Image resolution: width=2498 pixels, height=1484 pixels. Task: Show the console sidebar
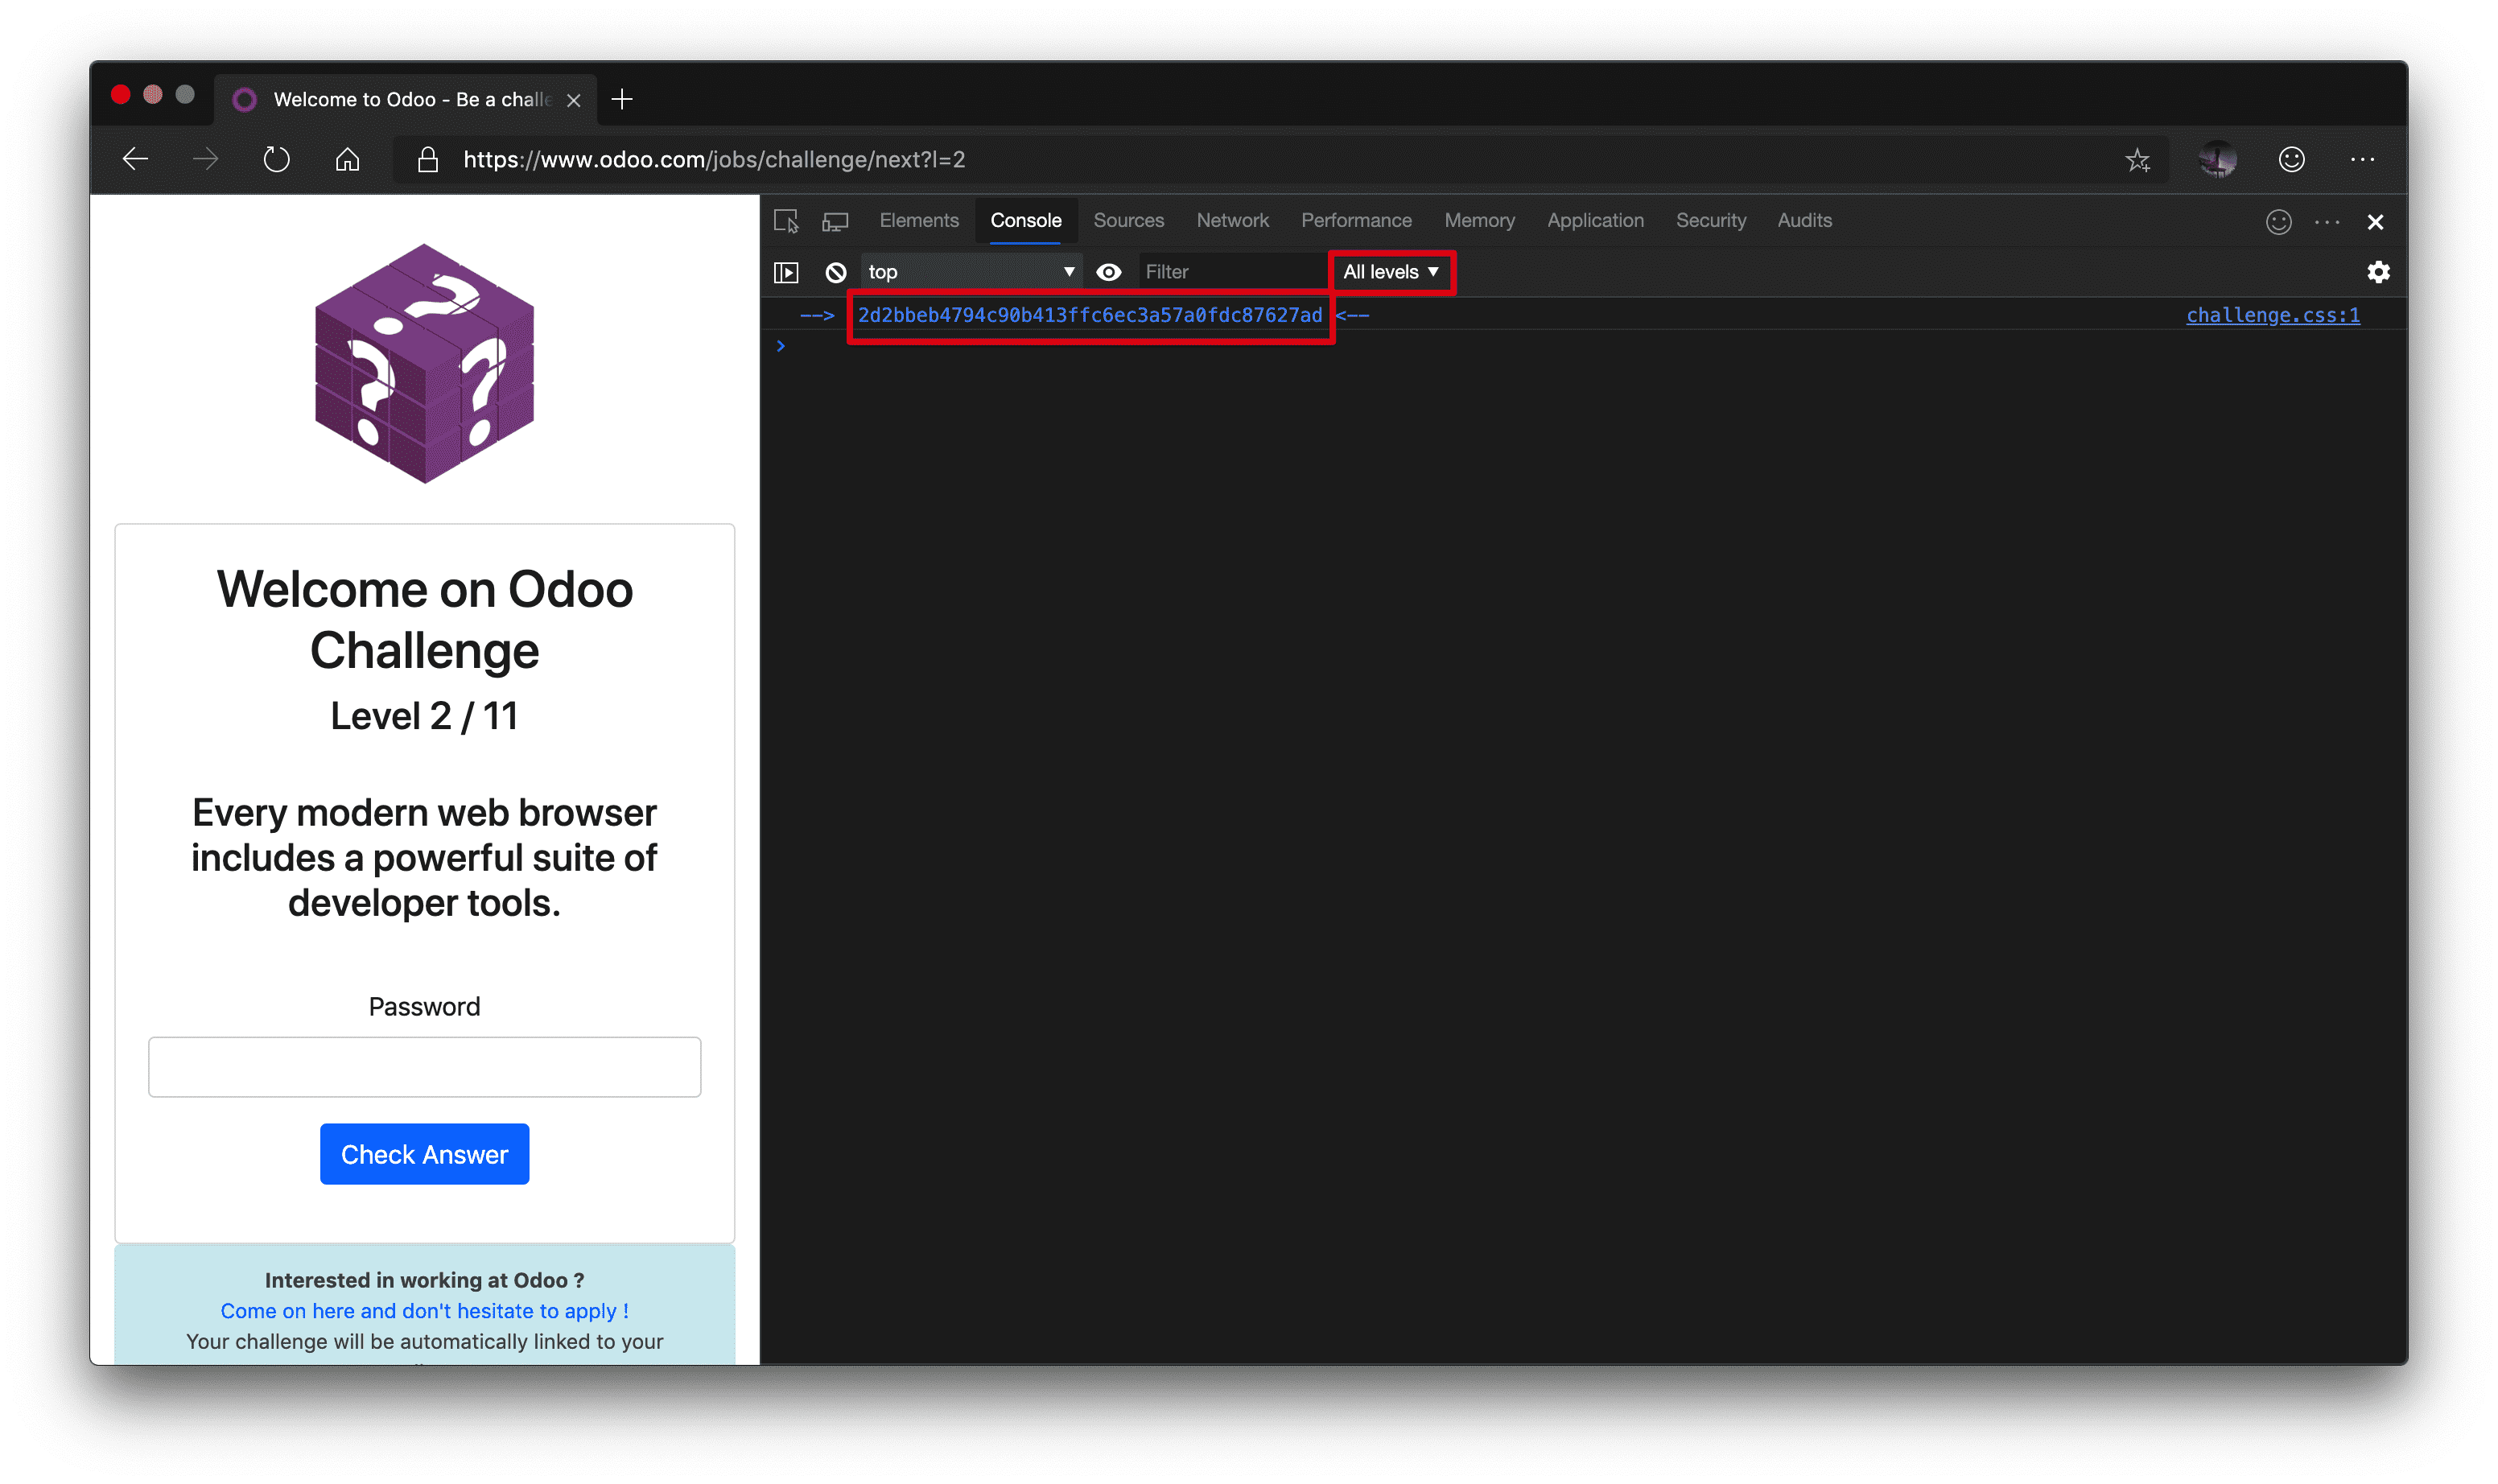pyautogui.click(x=786, y=272)
